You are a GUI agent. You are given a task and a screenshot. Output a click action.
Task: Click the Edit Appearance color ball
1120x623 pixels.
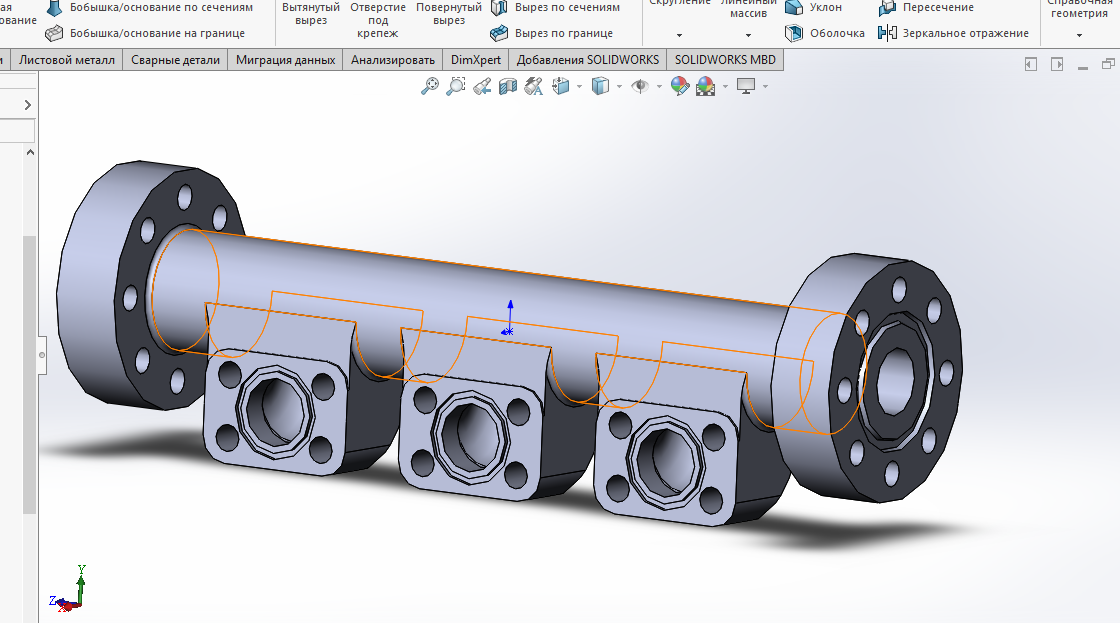[680, 87]
